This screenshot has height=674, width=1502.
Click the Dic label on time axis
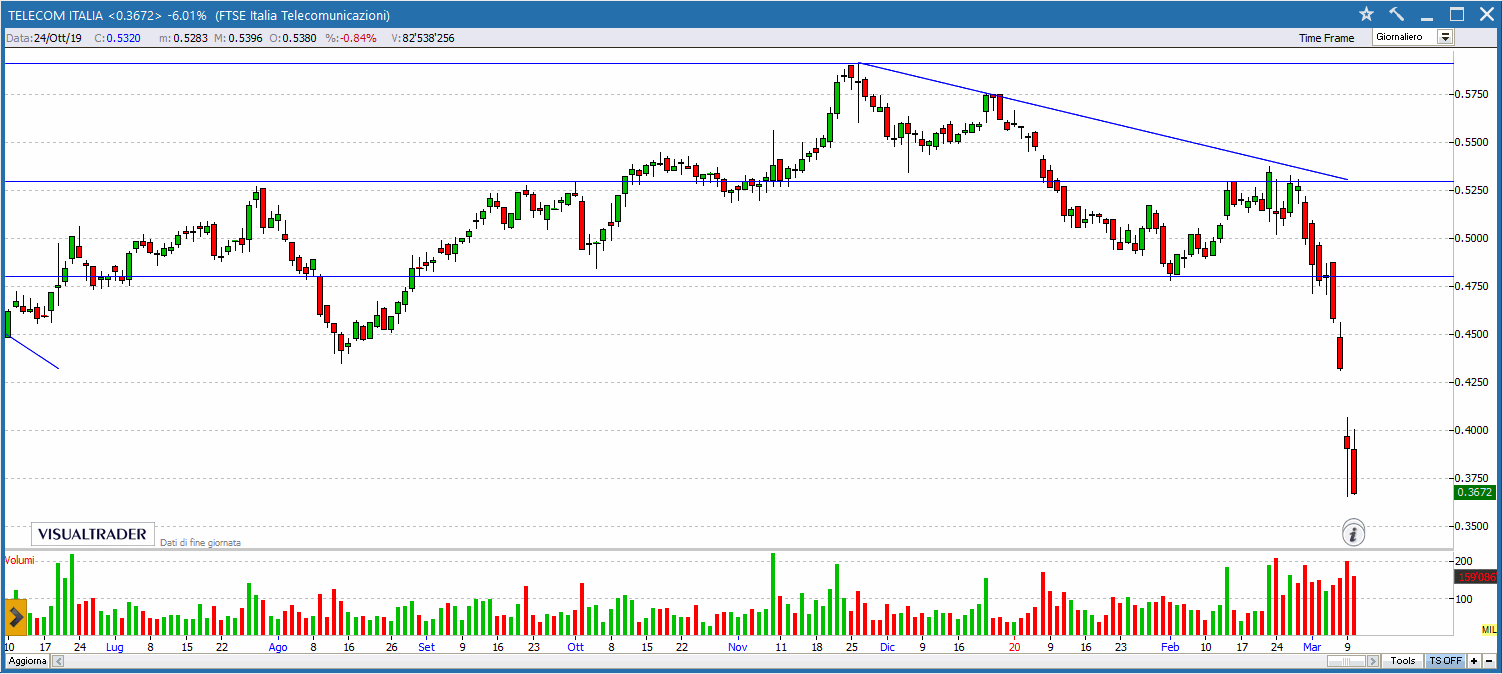click(887, 647)
